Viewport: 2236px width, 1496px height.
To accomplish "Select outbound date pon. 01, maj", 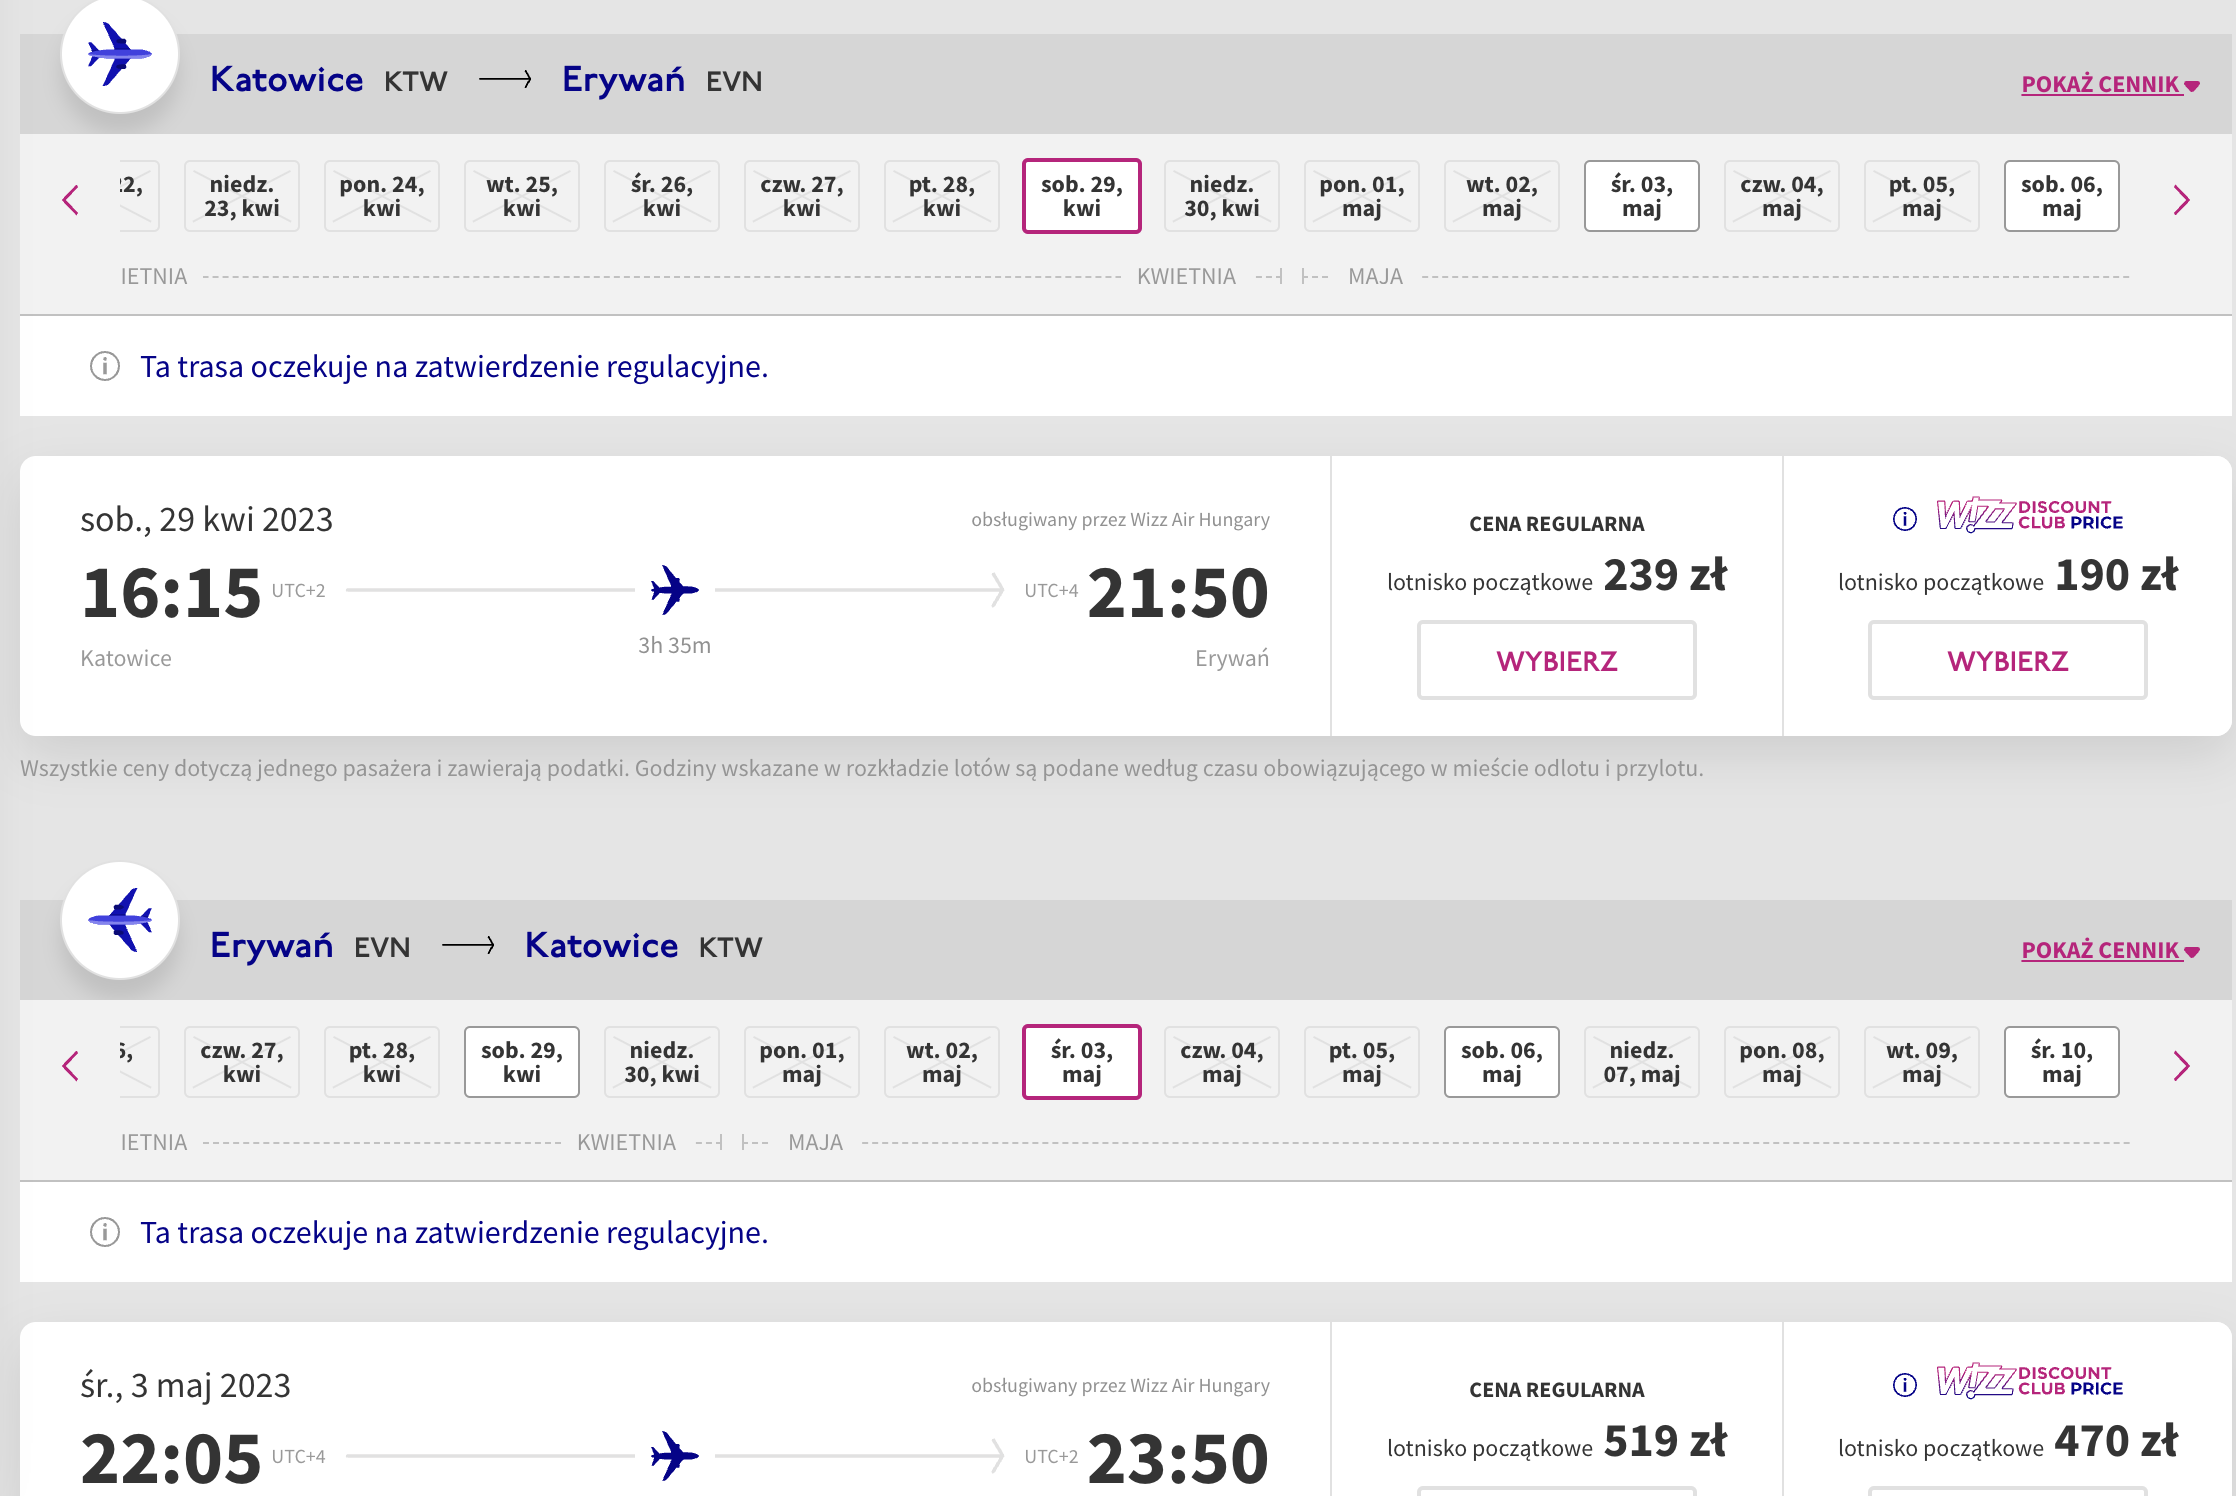I will [x=1362, y=196].
